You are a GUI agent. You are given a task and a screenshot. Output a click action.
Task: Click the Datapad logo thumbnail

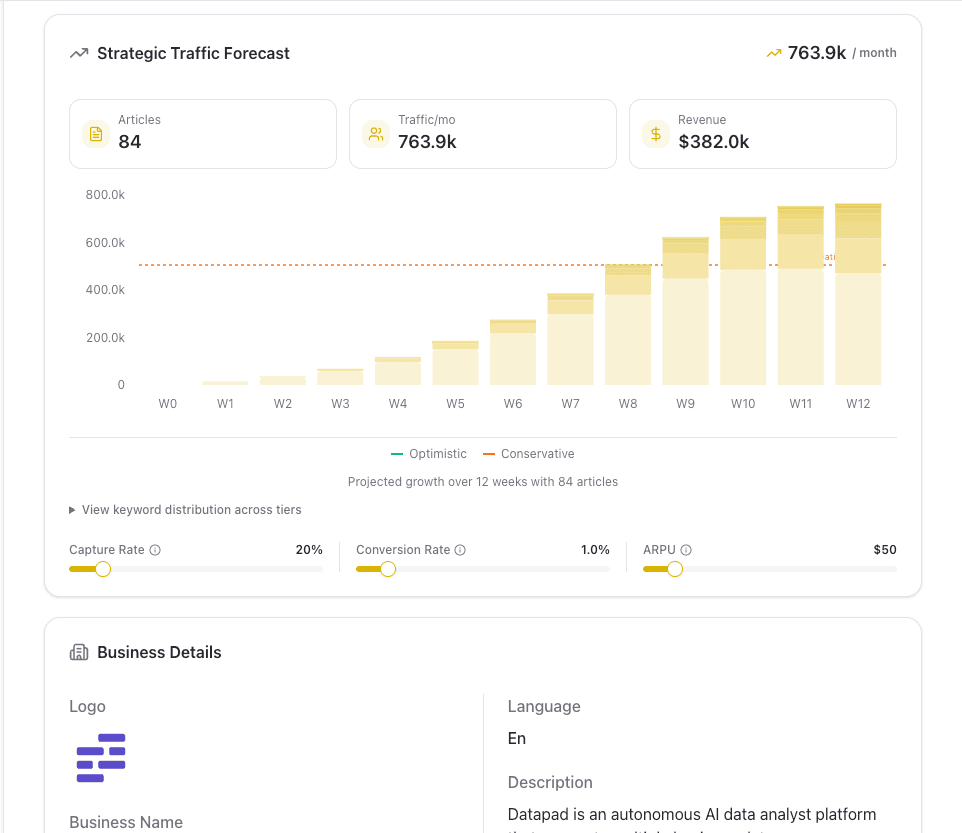coord(101,758)
